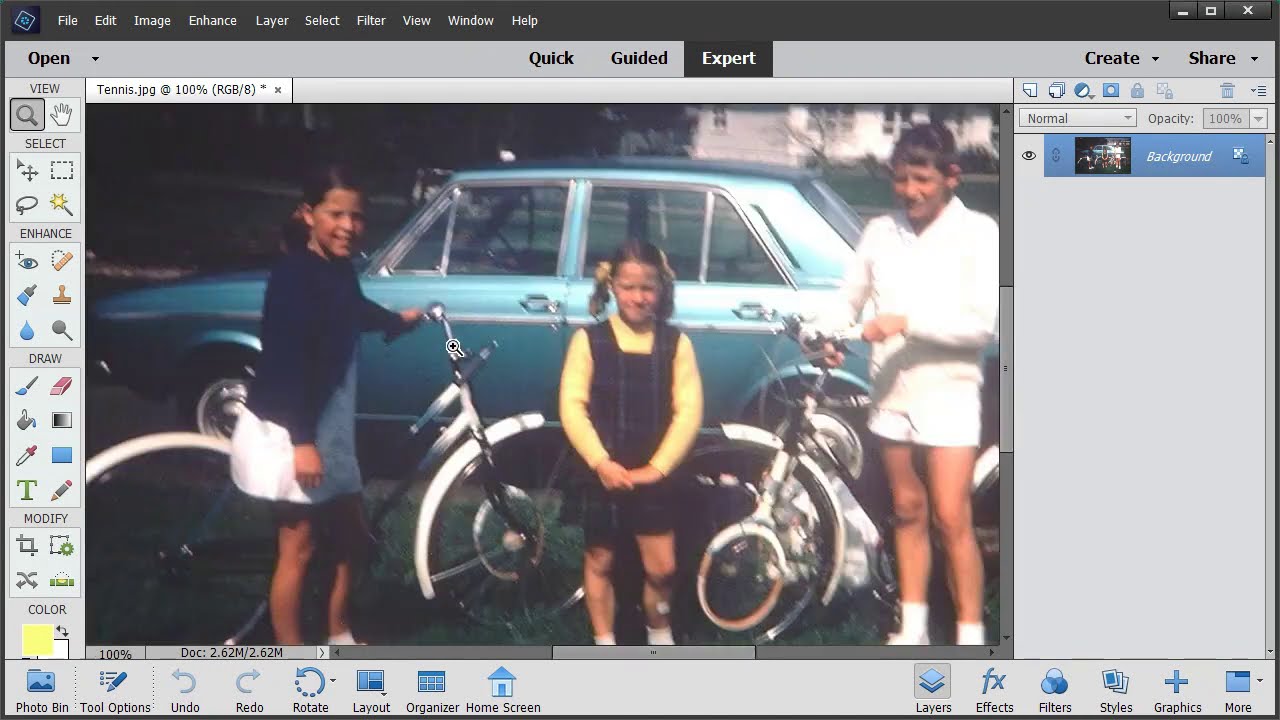Open the Rotate dropdown arrow
Screen dimensions: 1280x720
coord(333,682)
